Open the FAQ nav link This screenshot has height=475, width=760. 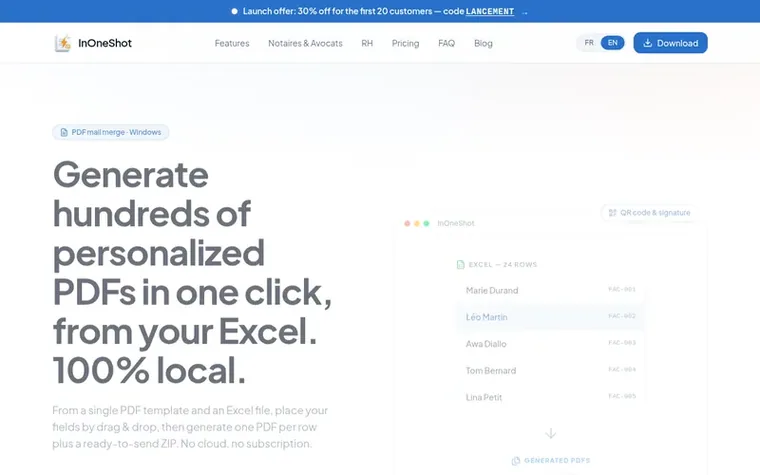446,43
